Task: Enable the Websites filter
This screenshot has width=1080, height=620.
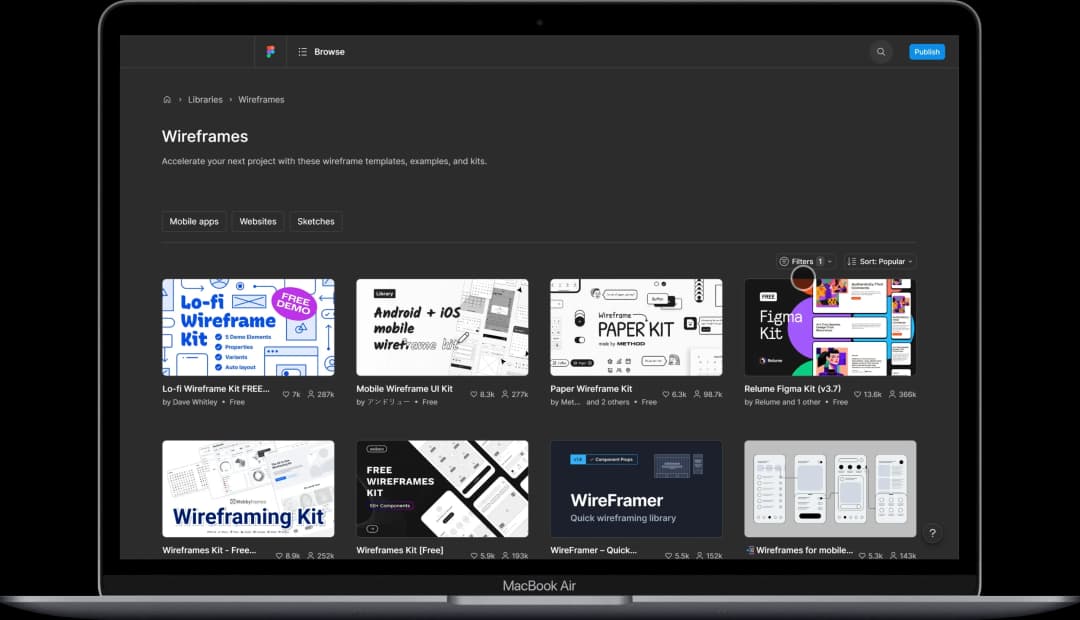Action: pyautogui.click(x=257, y=221)
